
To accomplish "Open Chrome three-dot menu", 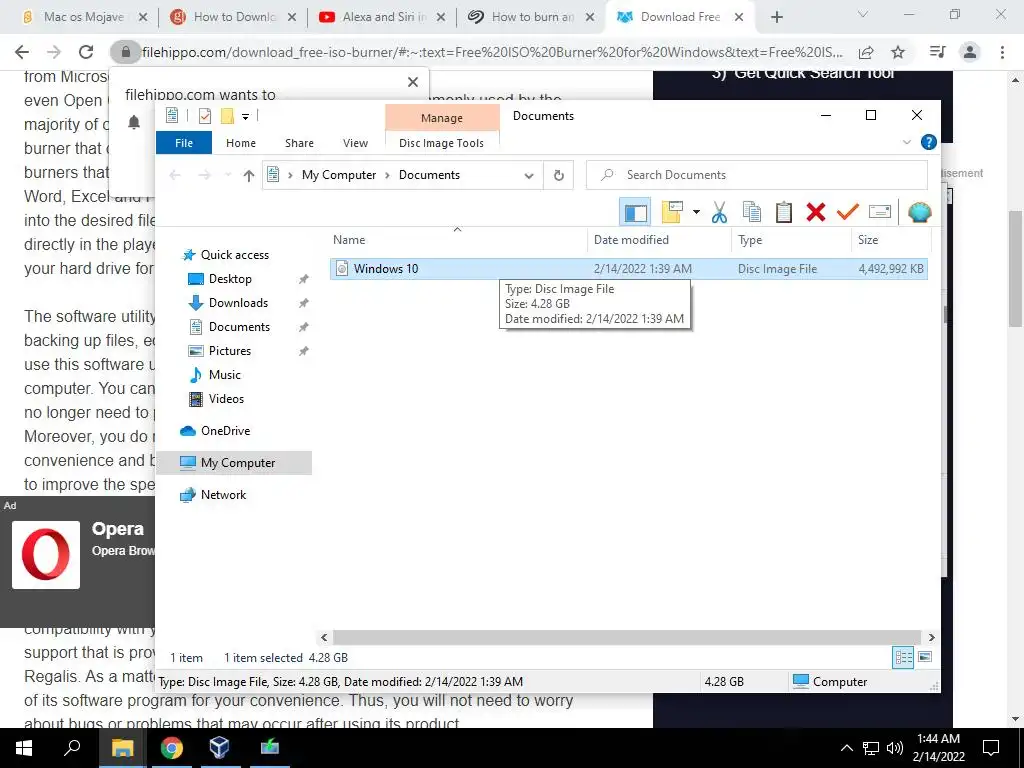I will coord(1002,52).
